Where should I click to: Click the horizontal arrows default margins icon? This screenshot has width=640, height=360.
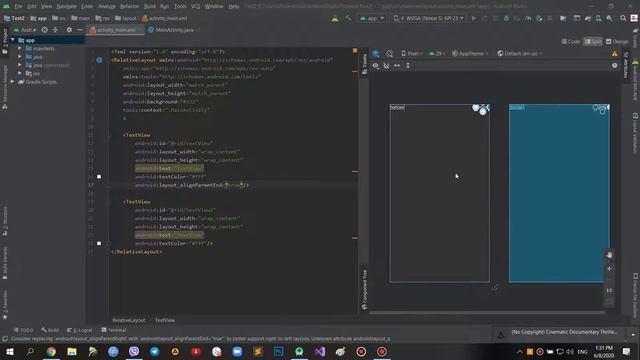[x=397, y=65]
